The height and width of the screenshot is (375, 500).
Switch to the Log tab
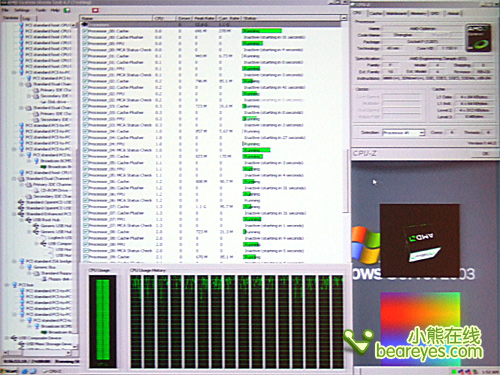[26, 18]
